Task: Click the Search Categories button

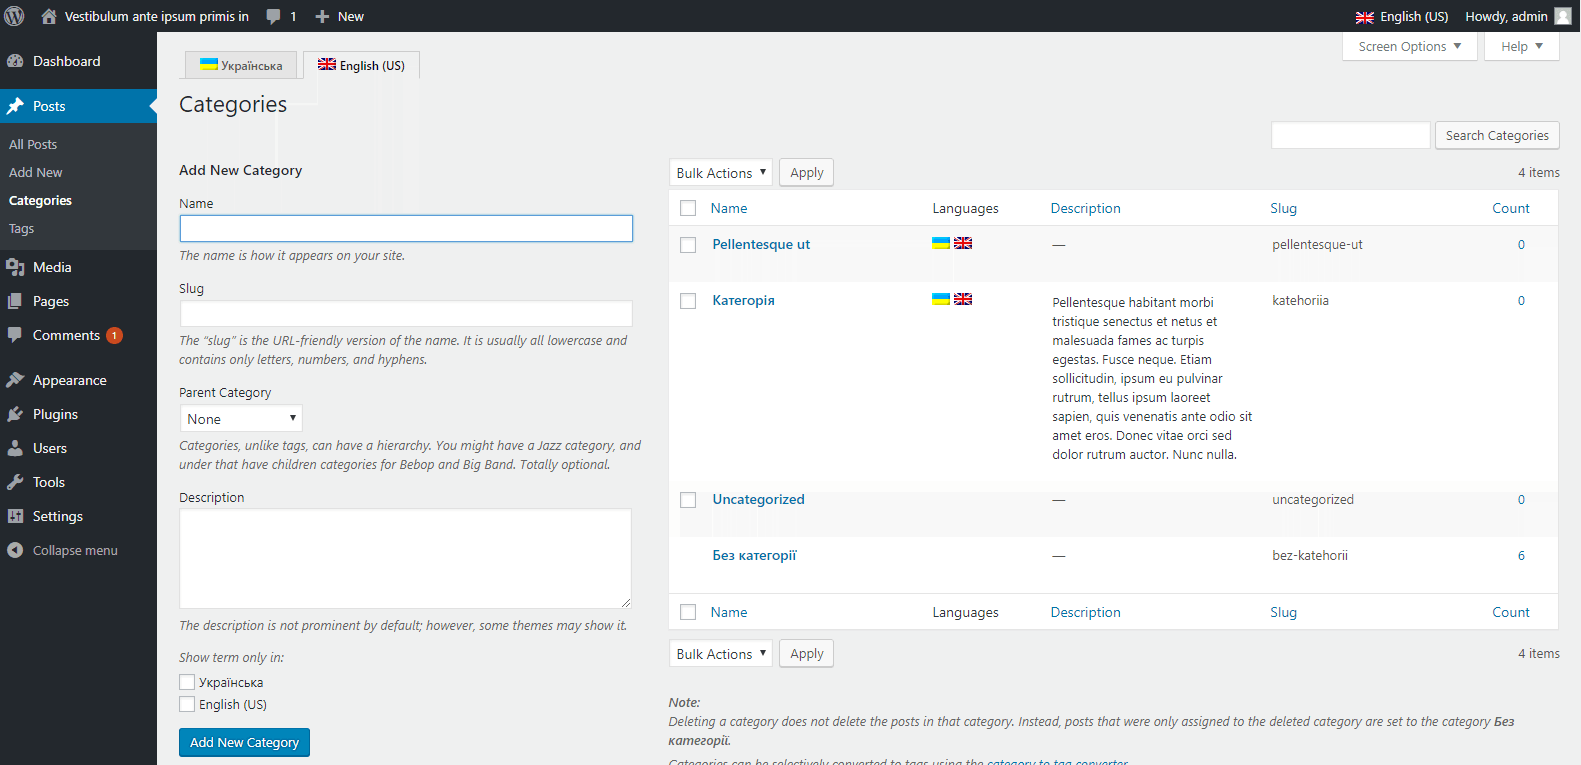Action: point(1497,135)
